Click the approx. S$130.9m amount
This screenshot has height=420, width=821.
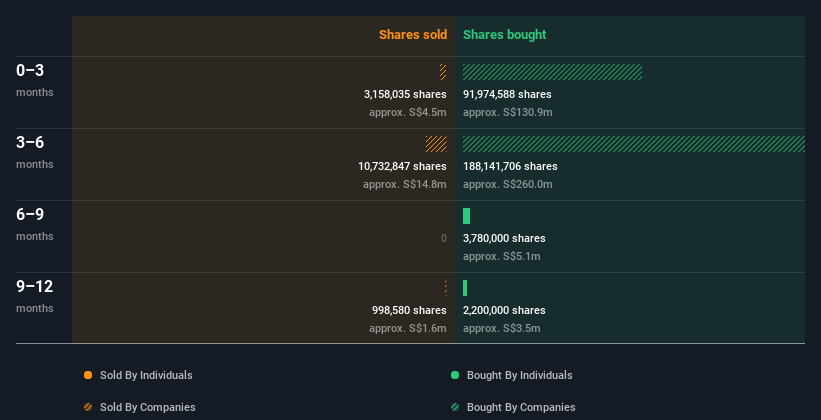[x=507, y=113]
